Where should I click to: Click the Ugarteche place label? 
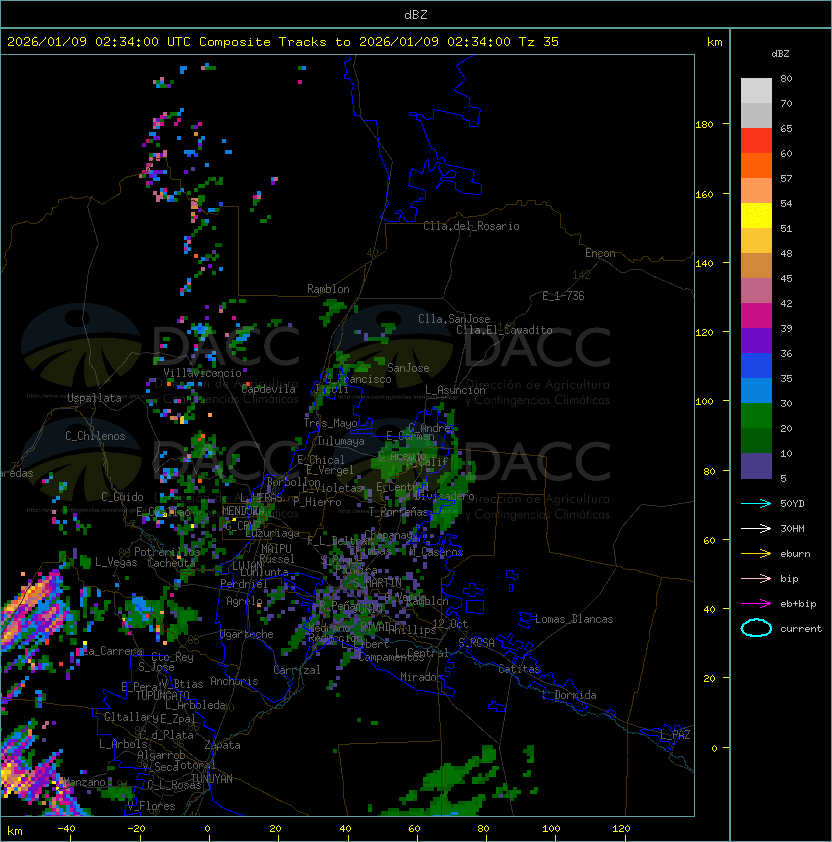coord(247,634)
